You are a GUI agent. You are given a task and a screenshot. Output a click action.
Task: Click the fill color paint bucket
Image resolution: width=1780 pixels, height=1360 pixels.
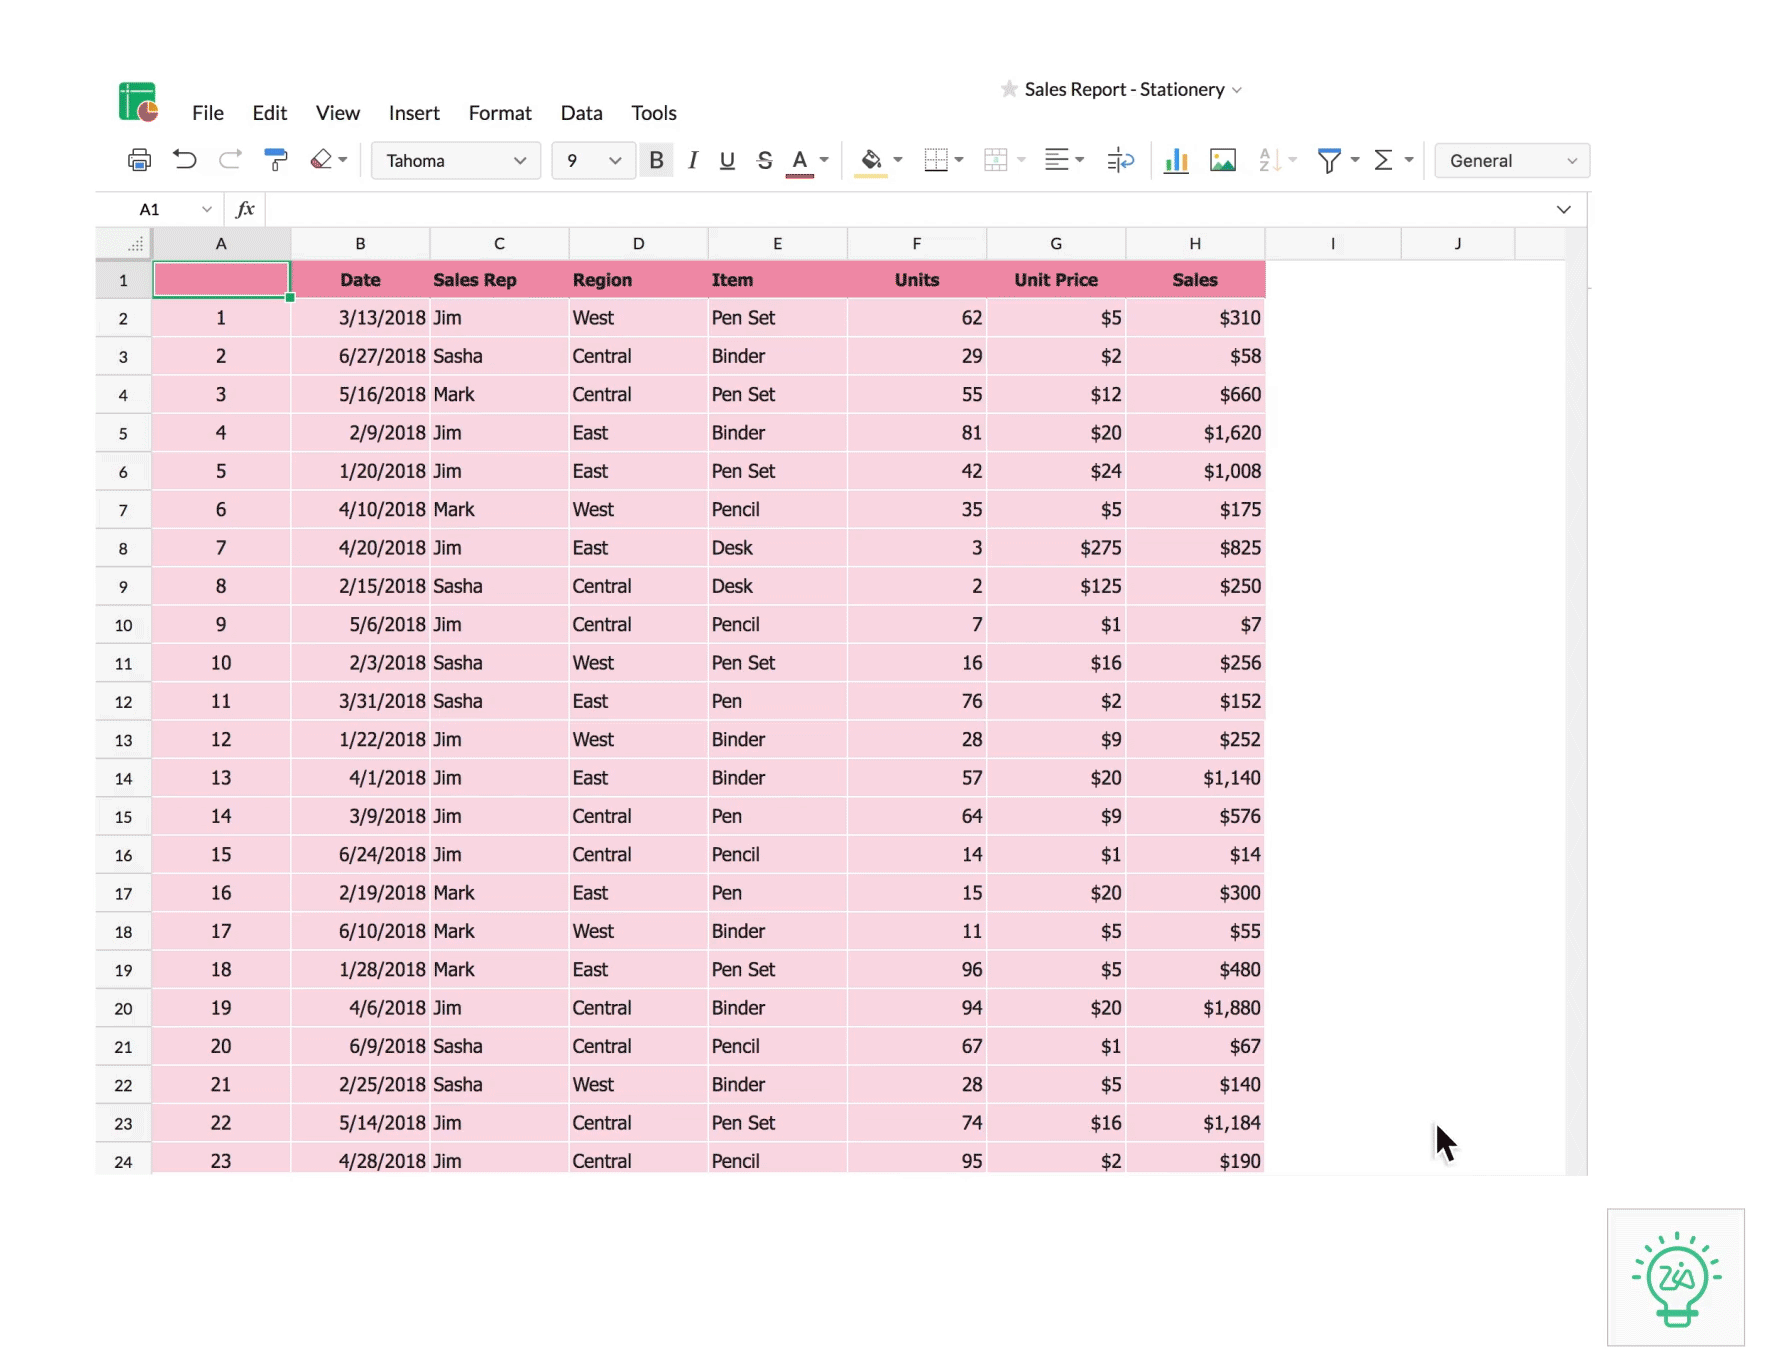(871, 160)
